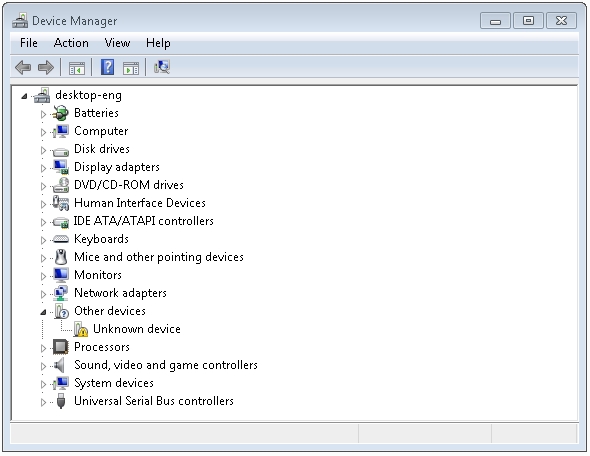Open the File menu
590x456 pixels.
click(x=29, y=43)
